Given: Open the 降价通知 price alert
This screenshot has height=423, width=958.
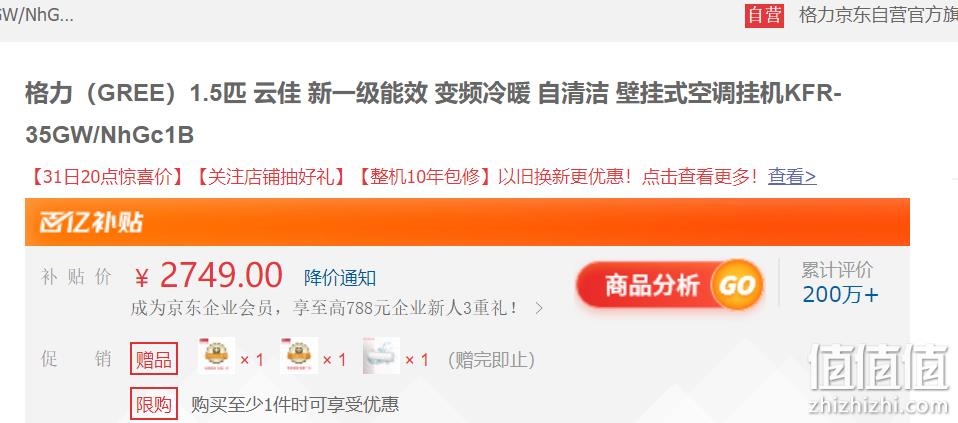Looking at the screenshot, I should 340,278.
